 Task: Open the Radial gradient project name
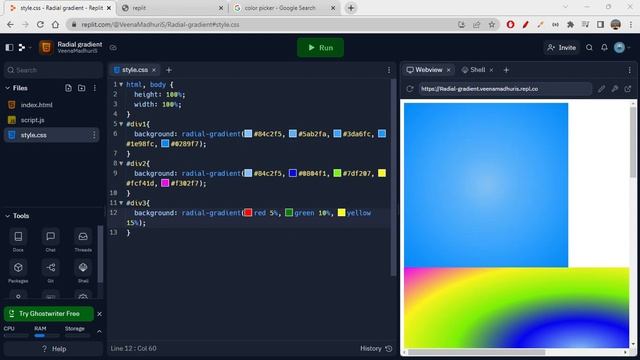(80, 44)
